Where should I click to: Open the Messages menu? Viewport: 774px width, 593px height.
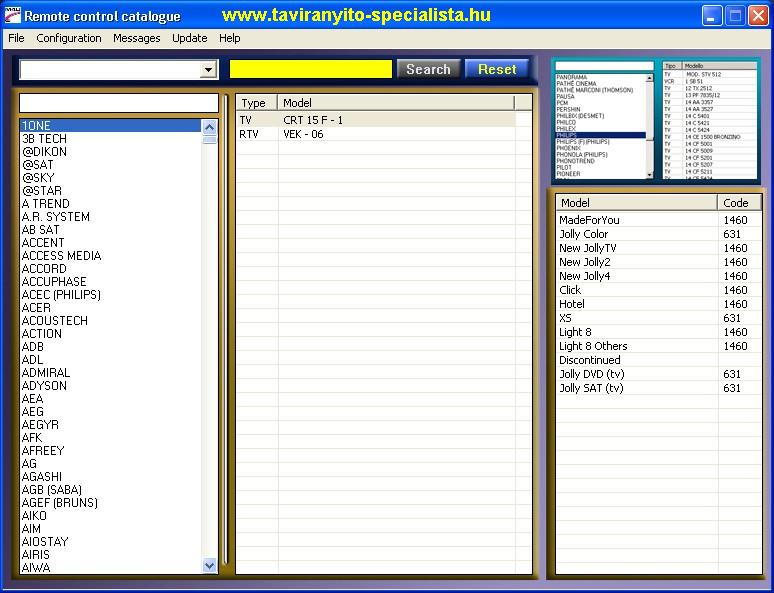click(x=136, y=38)
